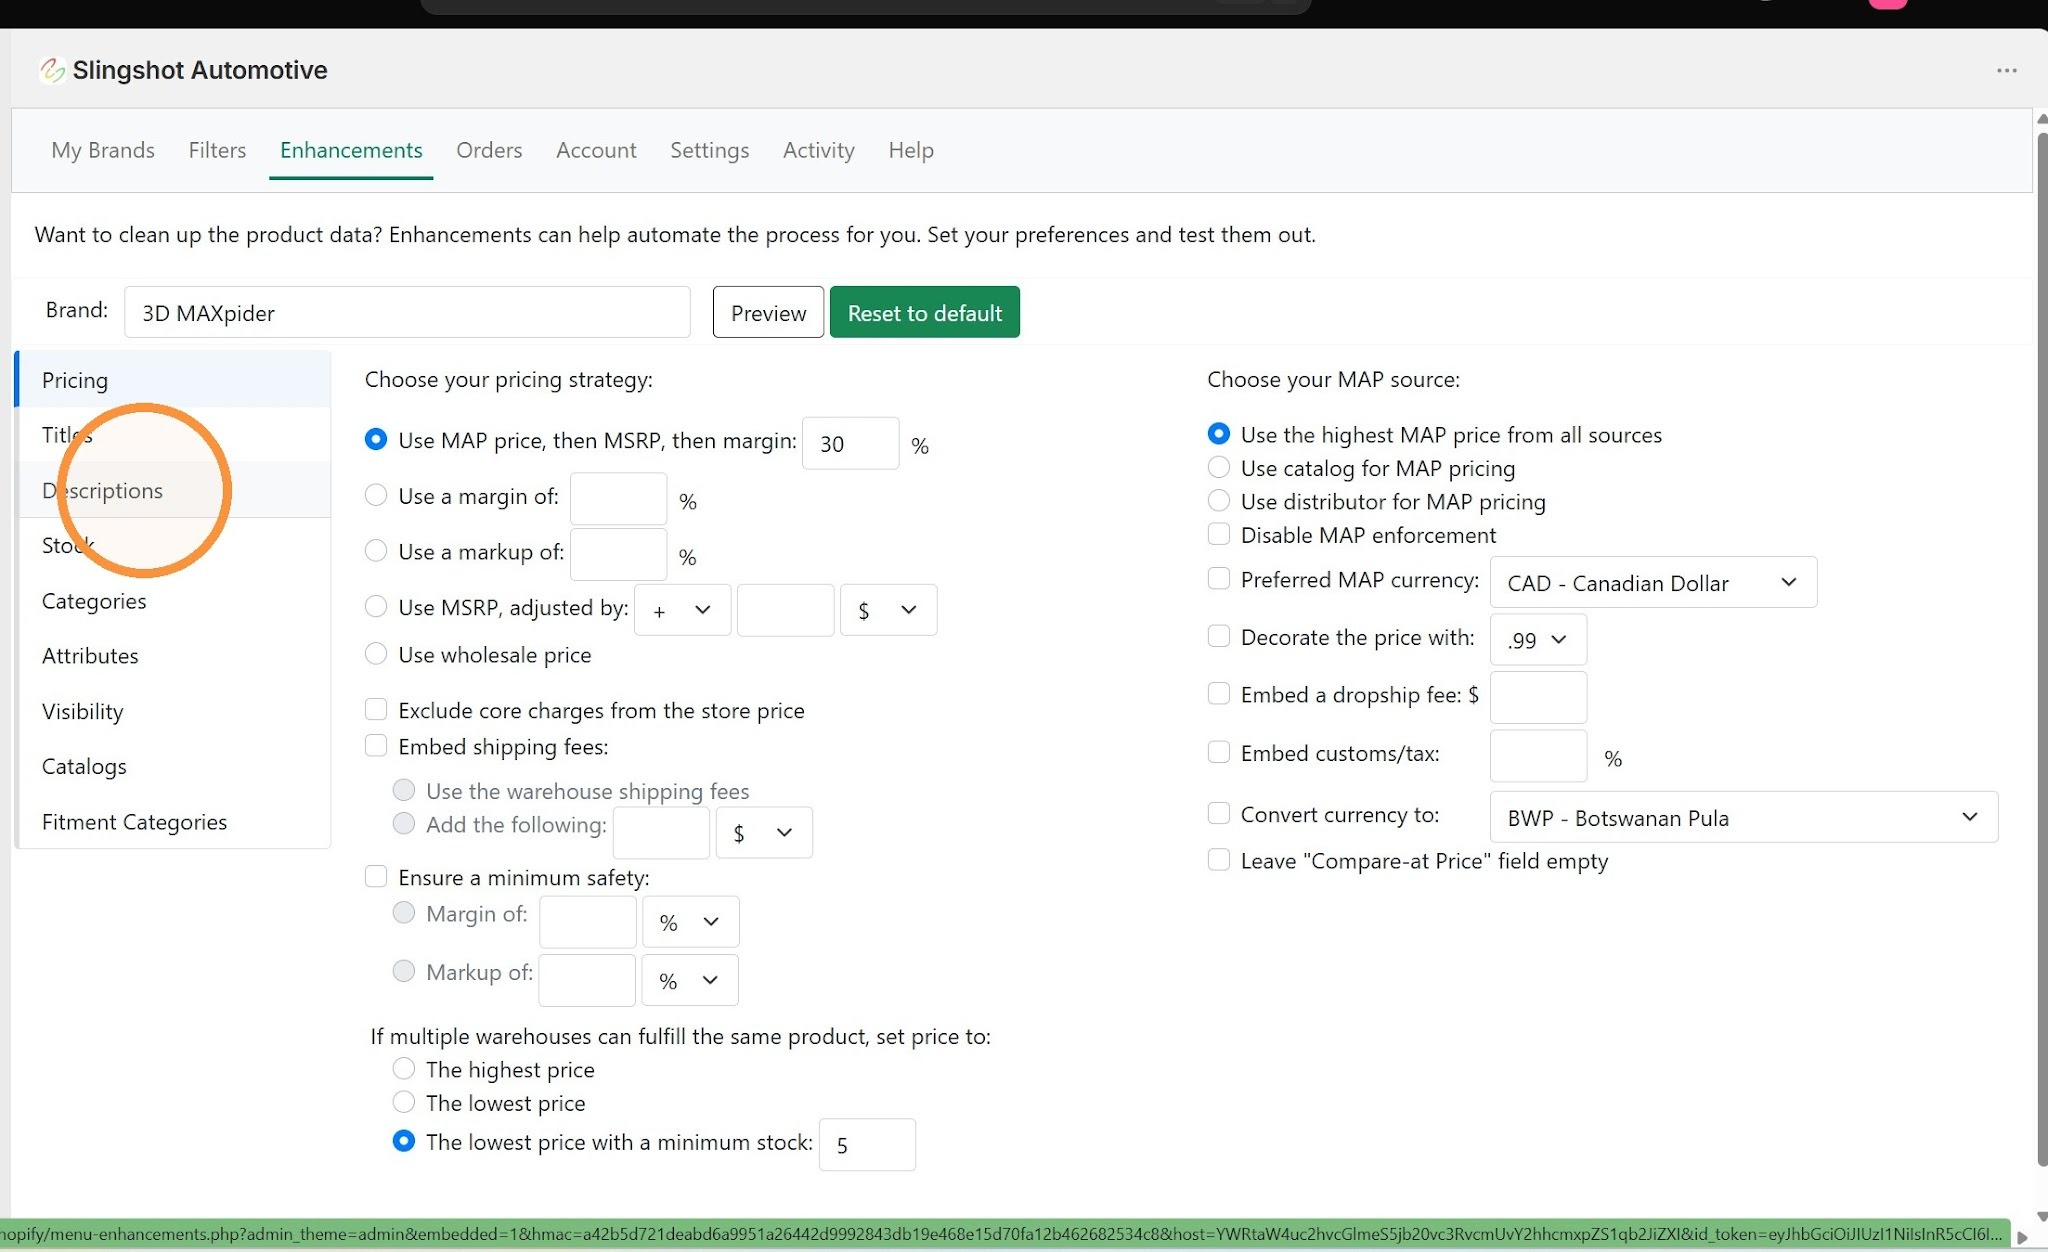Click the Use a margin of input field

(618, 499)
